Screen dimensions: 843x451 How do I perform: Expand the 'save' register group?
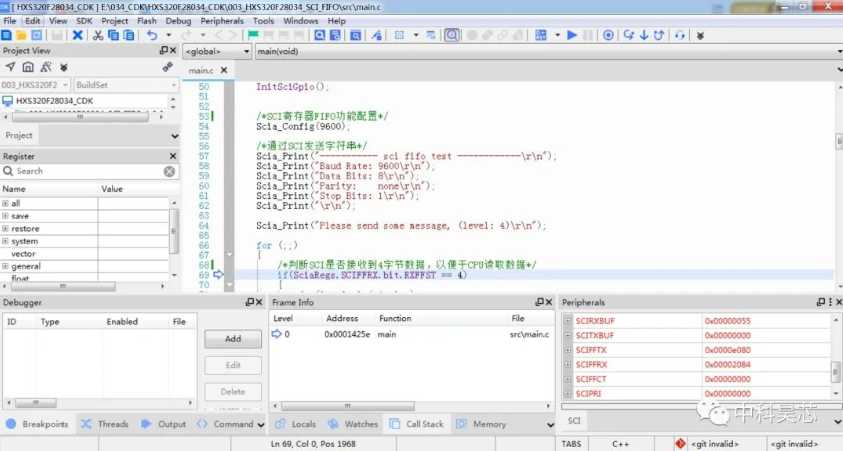point(5,216)
